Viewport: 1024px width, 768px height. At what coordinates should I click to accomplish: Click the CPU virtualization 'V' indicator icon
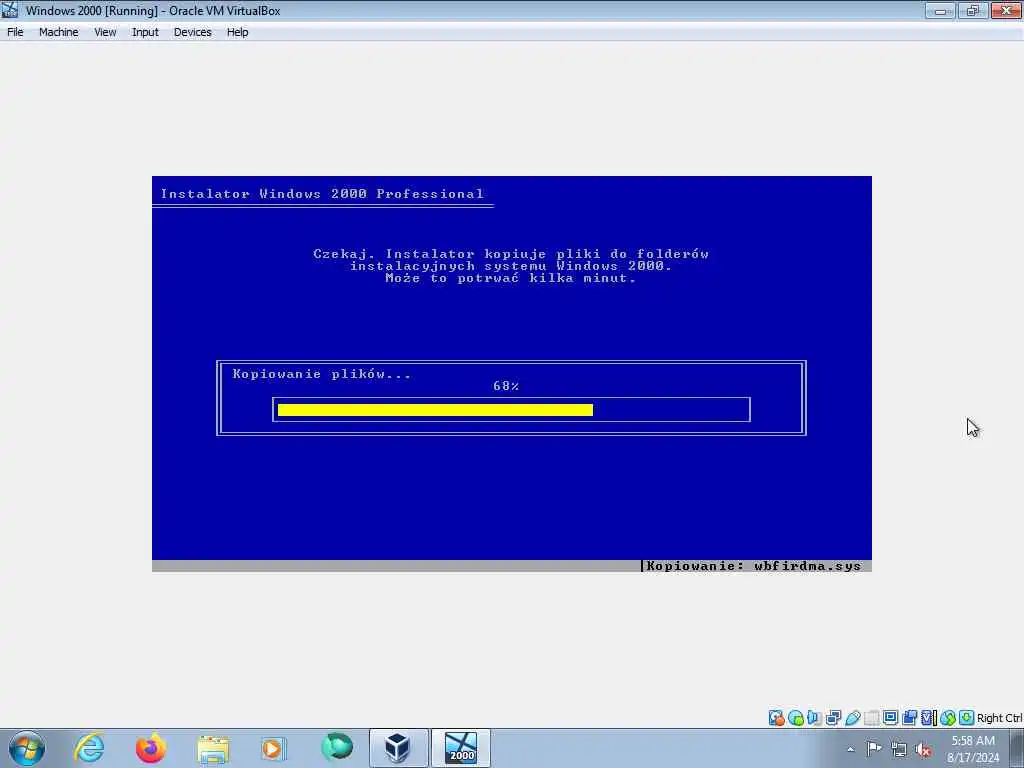929,718
